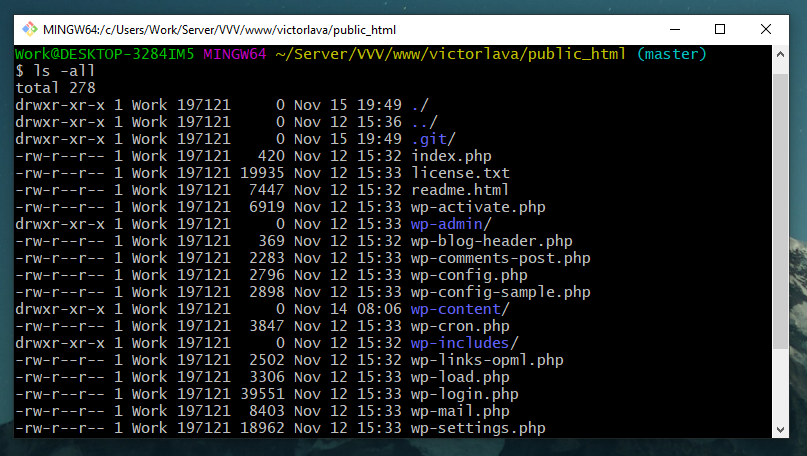
Task: Click the scrollbar up arrow
Action: coord(780,54)
